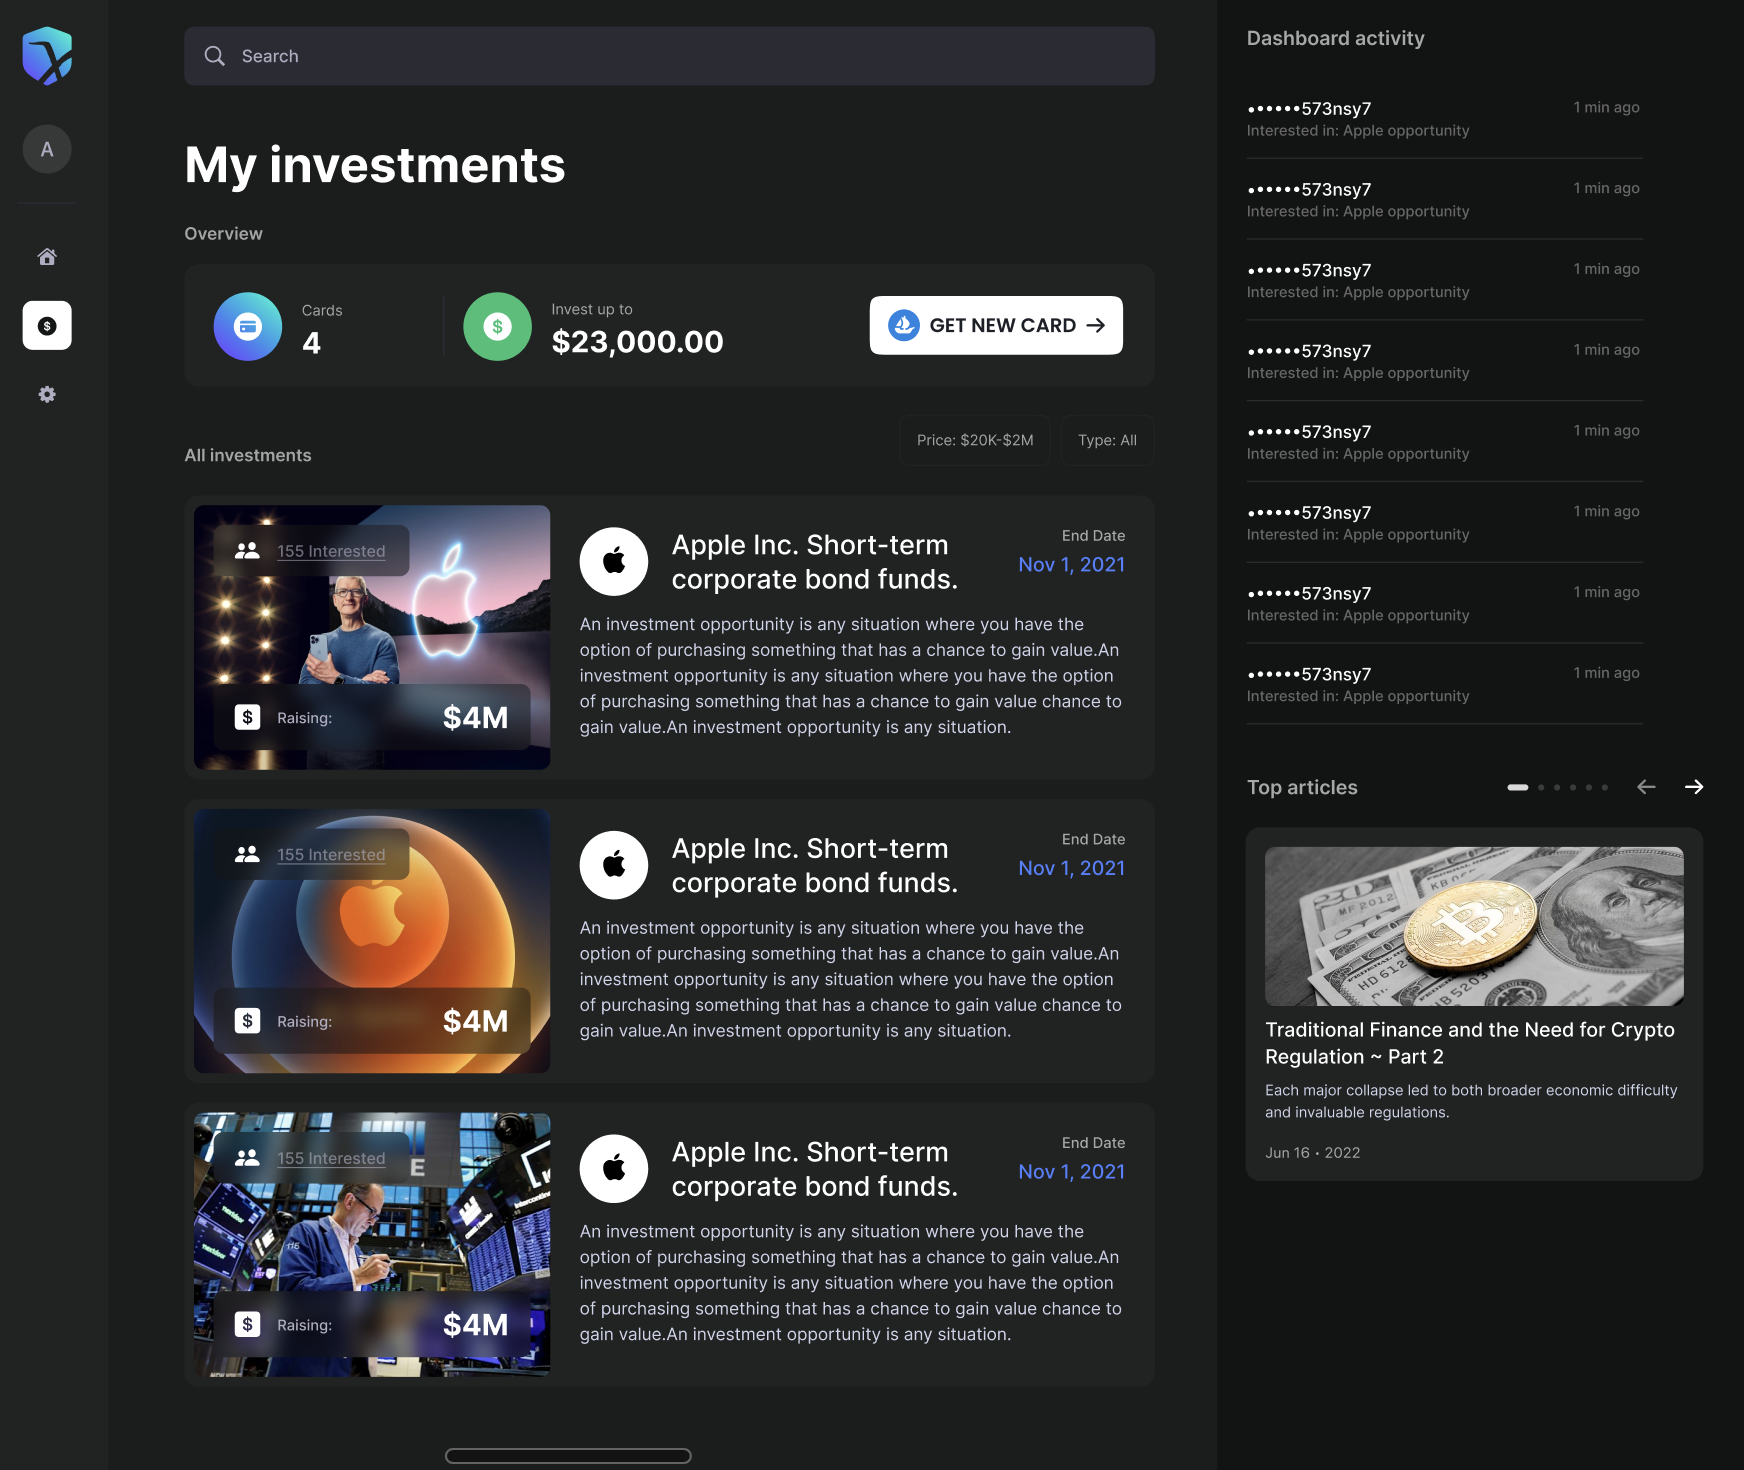The image size is (1744, 1470).
Task: Open 155 Interested link on third card
Action: coord(331,1158)
